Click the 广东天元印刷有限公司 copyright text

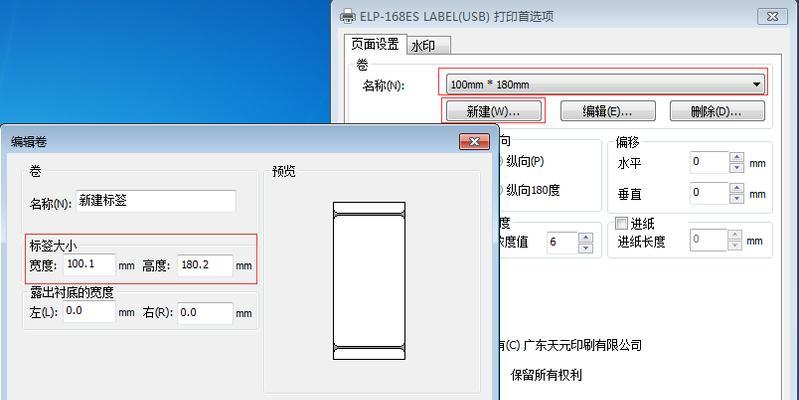(582, 345)
